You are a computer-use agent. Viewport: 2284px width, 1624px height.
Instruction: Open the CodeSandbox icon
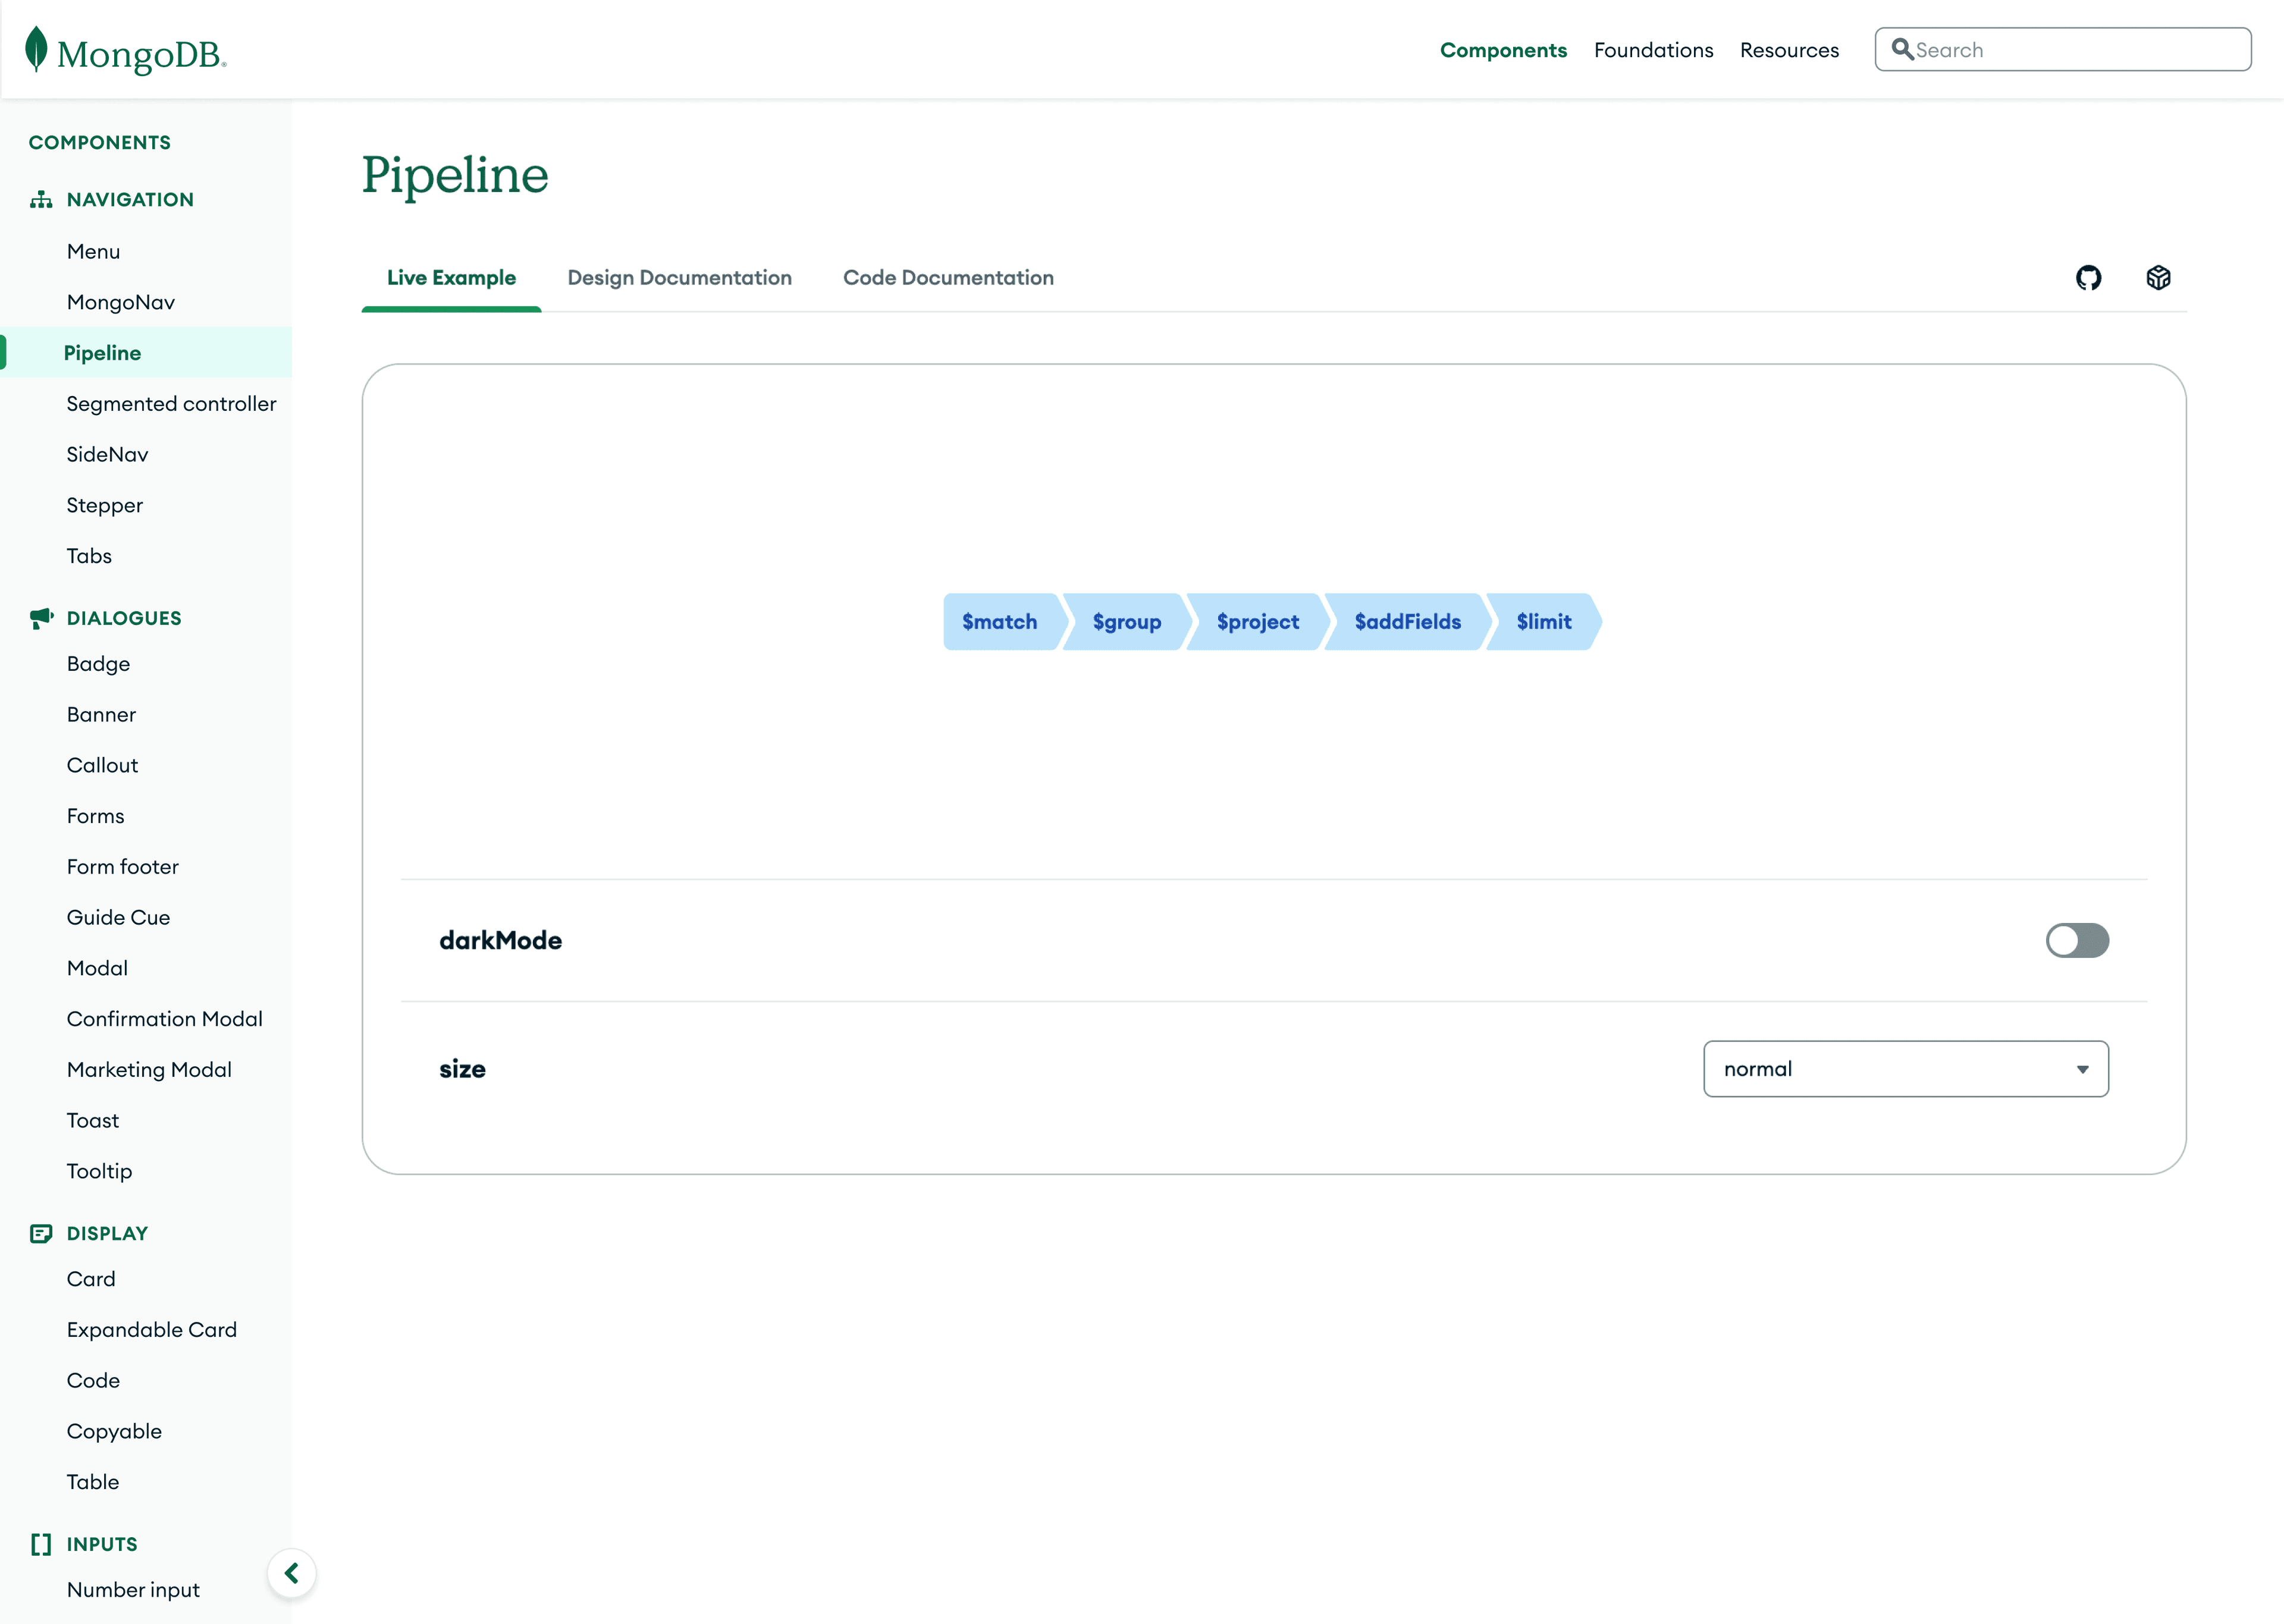2159,277
